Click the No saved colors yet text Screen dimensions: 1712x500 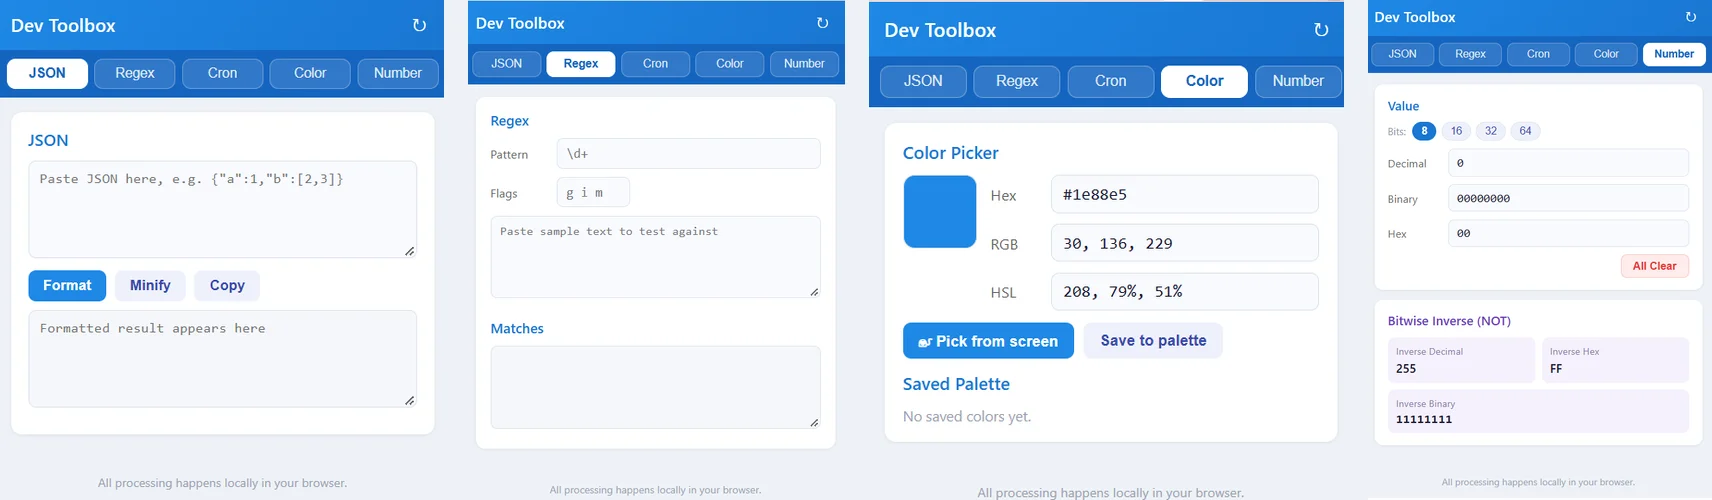pyautogui.click(x=967, y=417)
